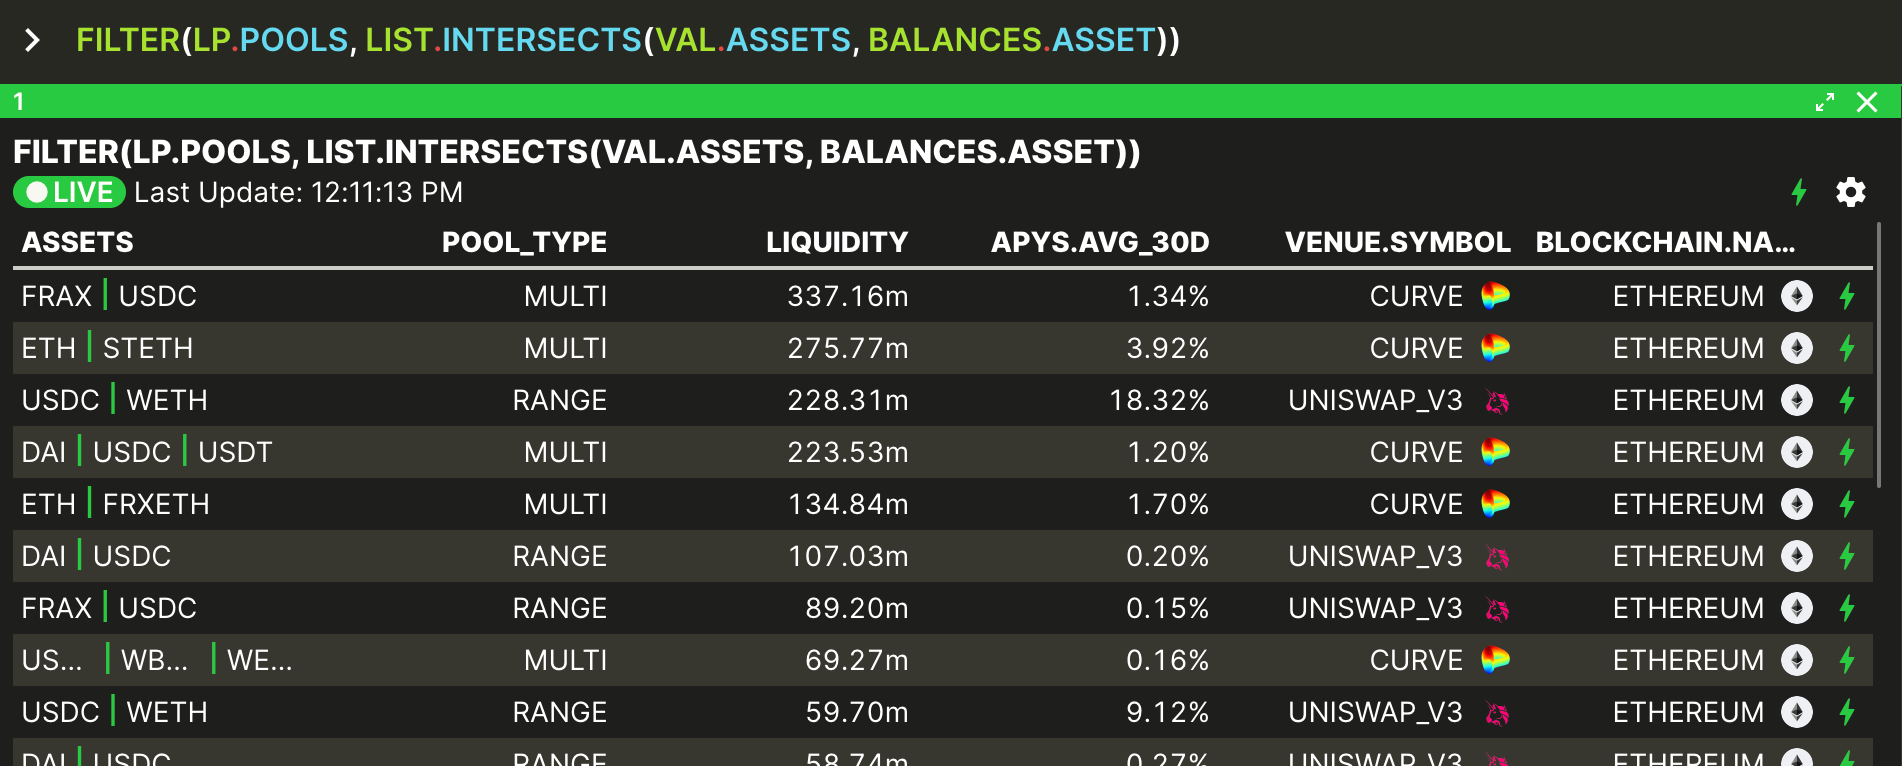The width and height of the screenshot is (1902, 766).
Task: Click the lightning bolt on the FRAX USDC MULTI row
Action: (x=1847, y=296)
